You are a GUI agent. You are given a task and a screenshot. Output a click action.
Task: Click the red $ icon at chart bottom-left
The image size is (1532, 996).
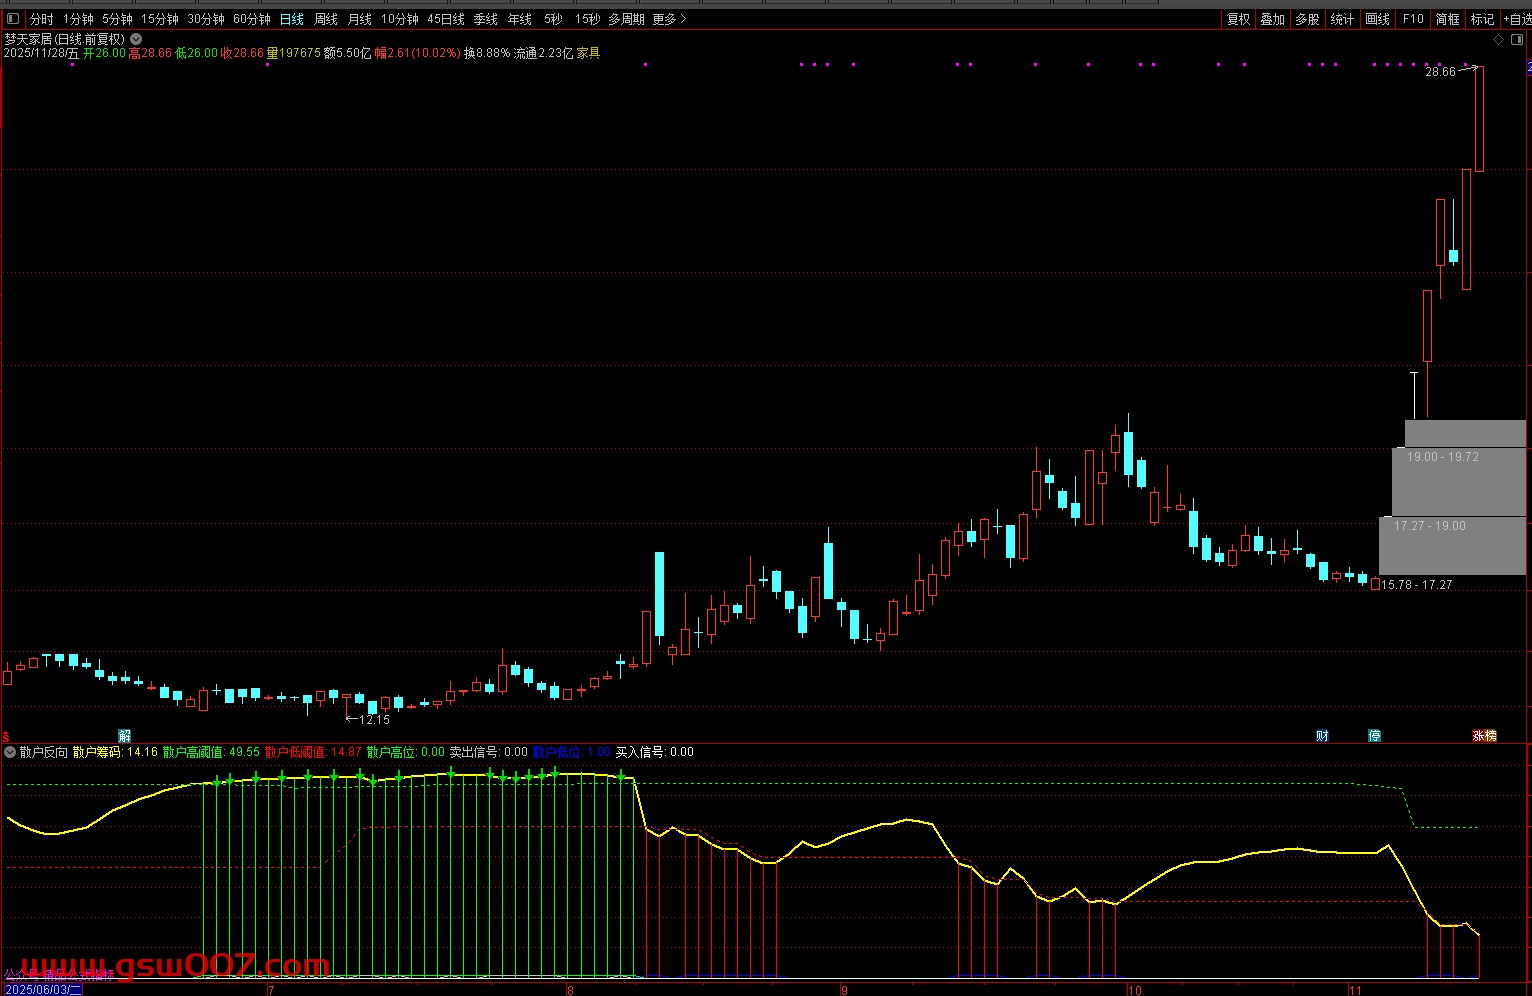(x=6, y=736)
